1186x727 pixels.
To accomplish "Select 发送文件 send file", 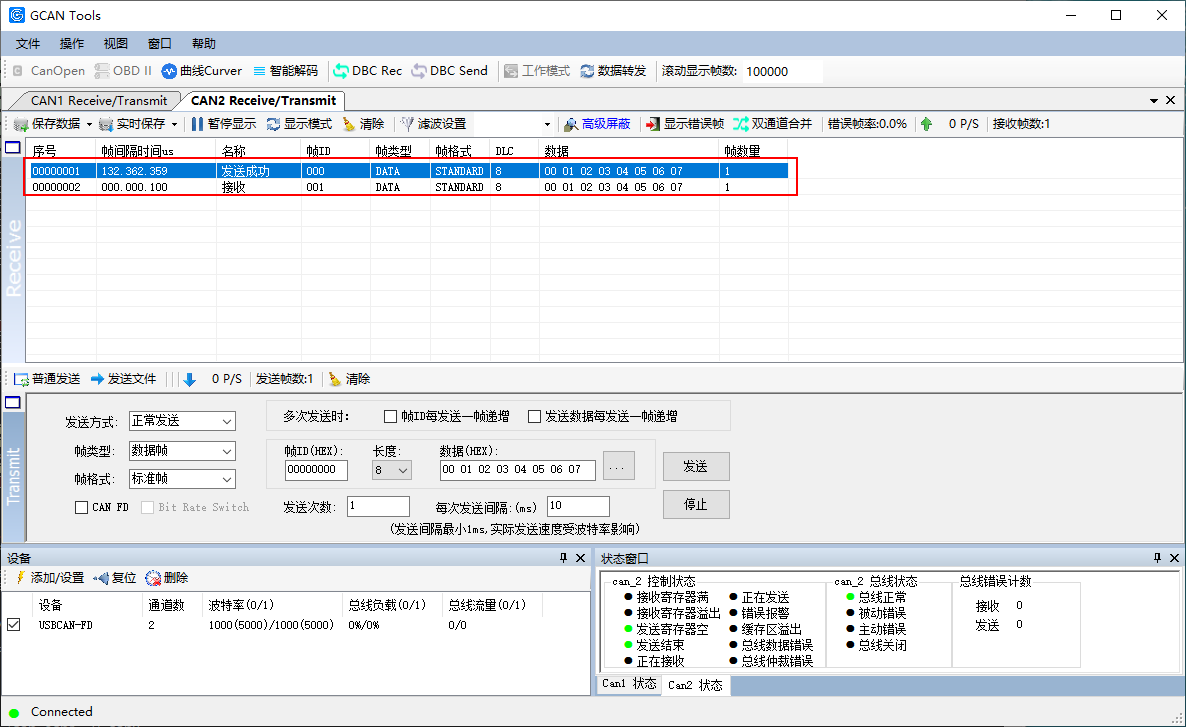I will [x=123, y=379].
